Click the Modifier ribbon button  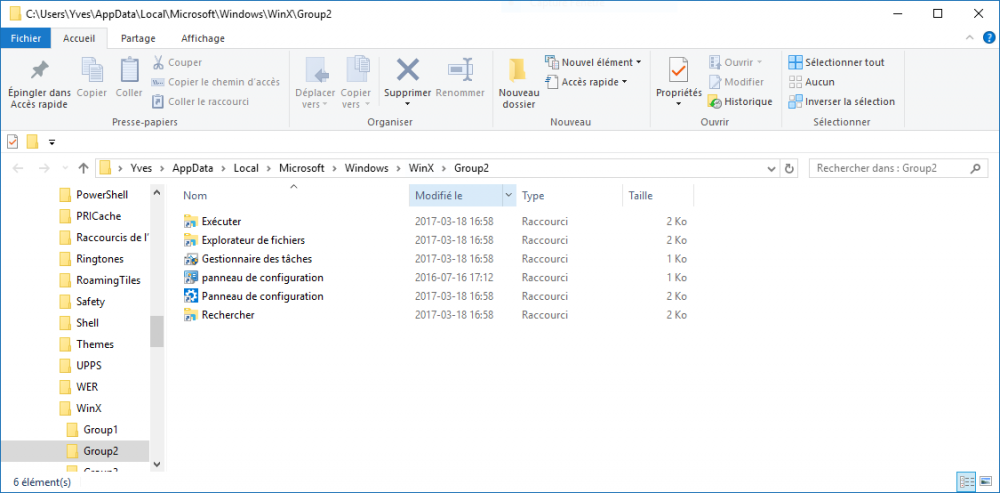[735, 82]
